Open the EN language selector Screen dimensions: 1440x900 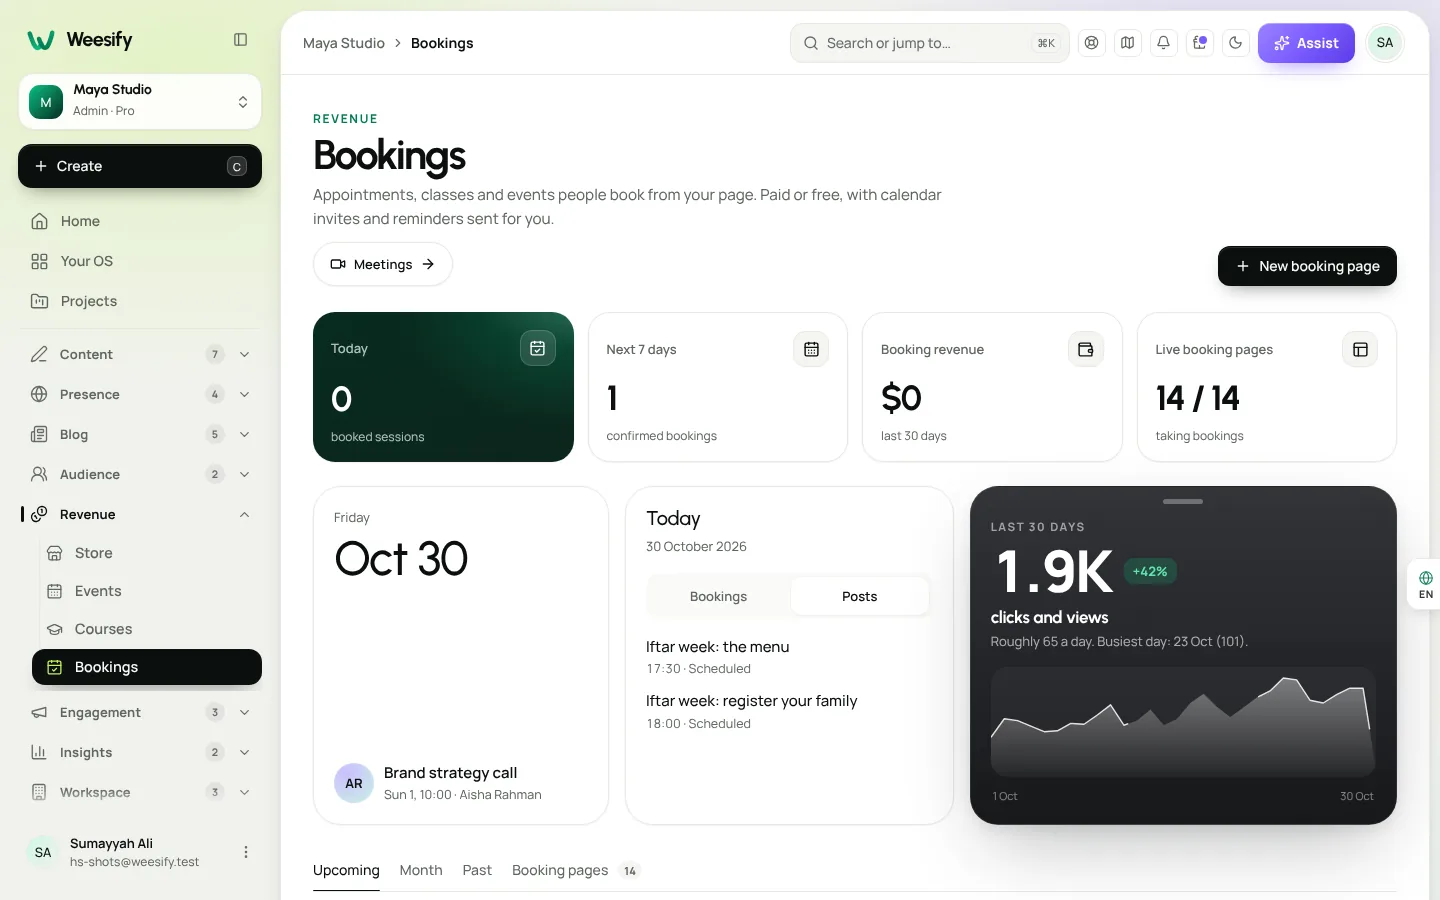click(x=1425, y=585)
